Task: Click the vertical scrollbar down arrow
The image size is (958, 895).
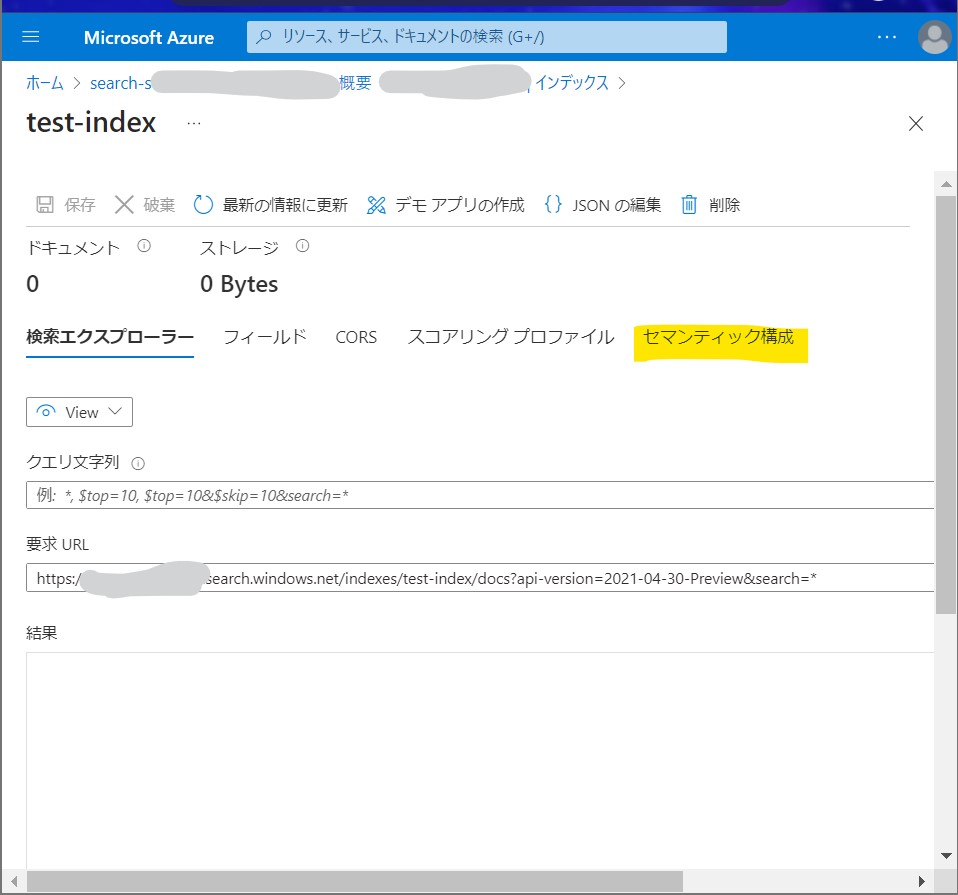Action: pos(946,856)
